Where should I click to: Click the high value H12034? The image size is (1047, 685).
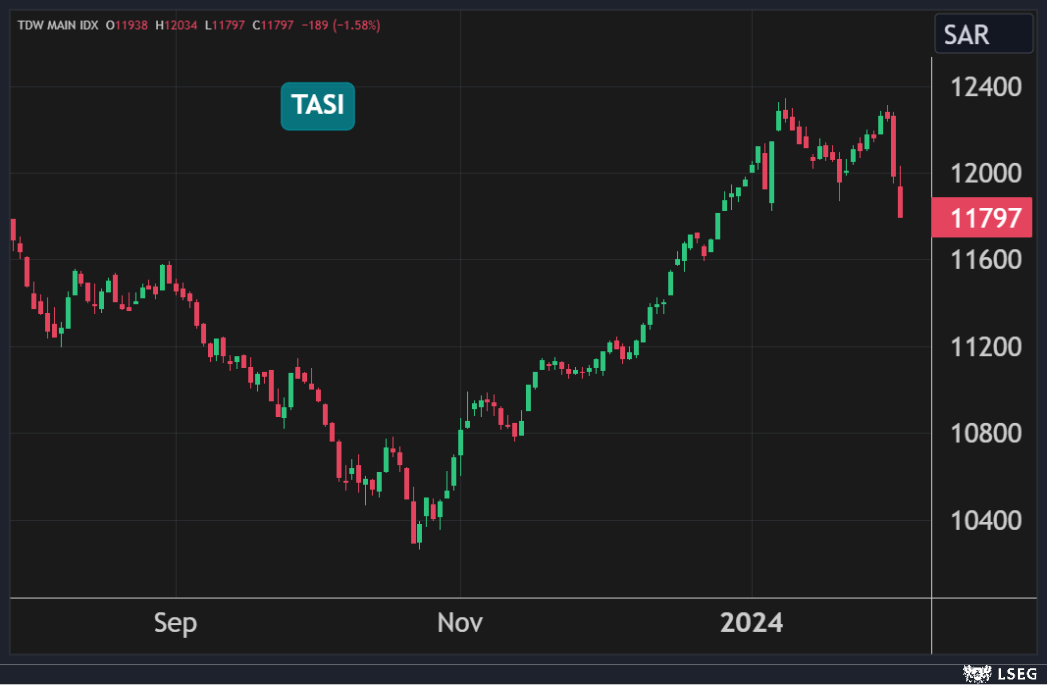pyautogui.click(x=185, y=25)
